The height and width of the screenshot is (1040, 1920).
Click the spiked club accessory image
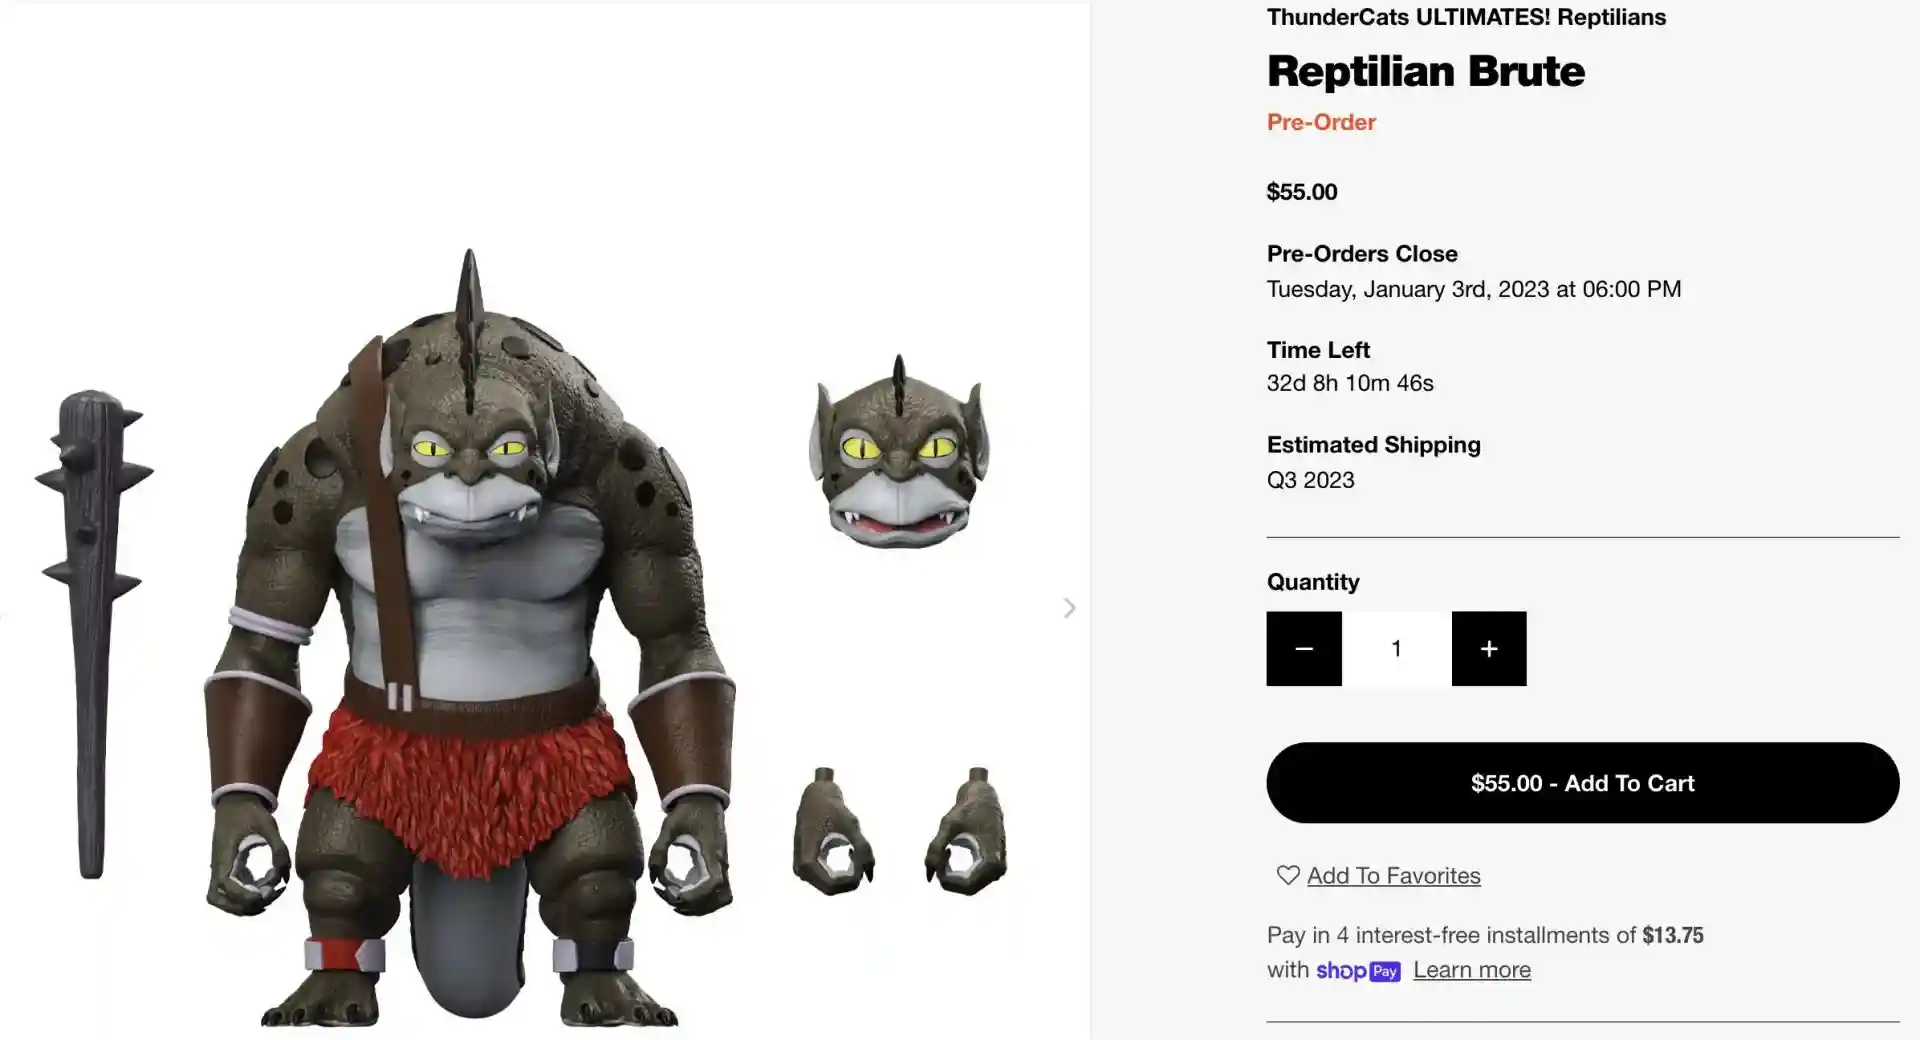[x=92, y=630]
